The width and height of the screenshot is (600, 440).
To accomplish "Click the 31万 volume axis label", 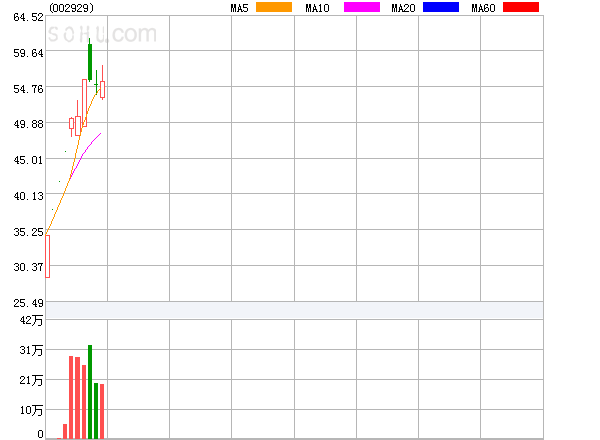I will coord(31,350).
